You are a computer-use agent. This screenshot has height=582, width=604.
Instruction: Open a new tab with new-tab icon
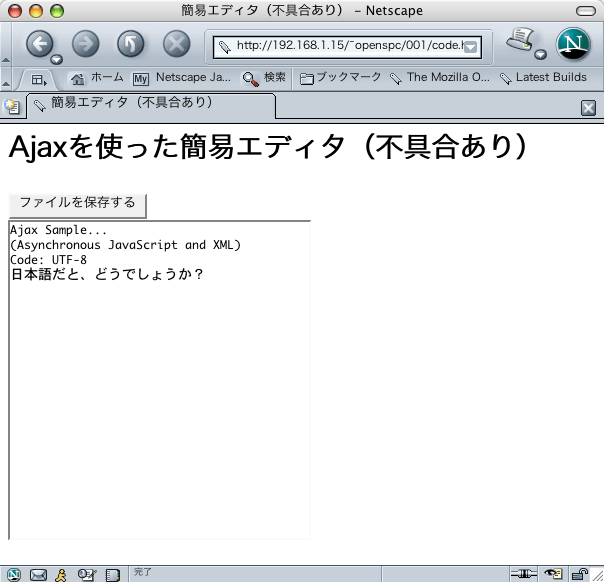pos(12,107)
